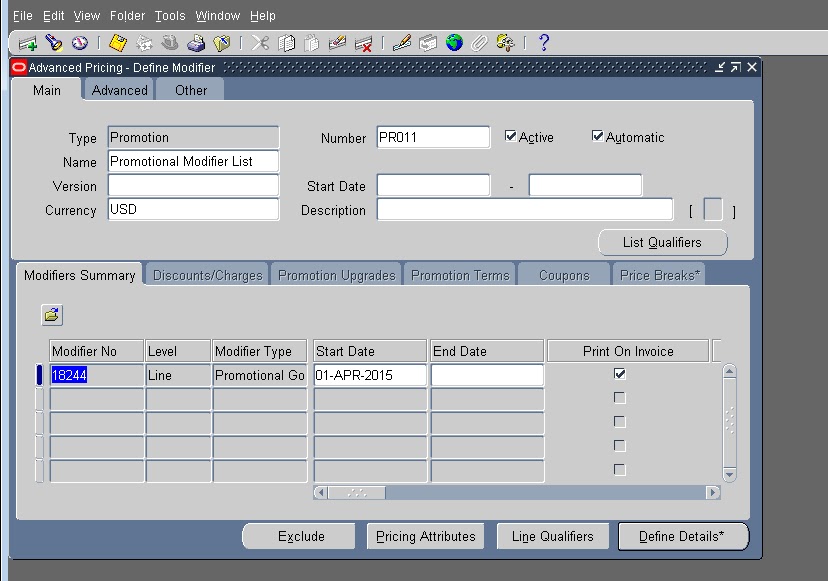Open Window Help with the question mark icon
This screenshot has height=581, width=828.
pos(543,43)
